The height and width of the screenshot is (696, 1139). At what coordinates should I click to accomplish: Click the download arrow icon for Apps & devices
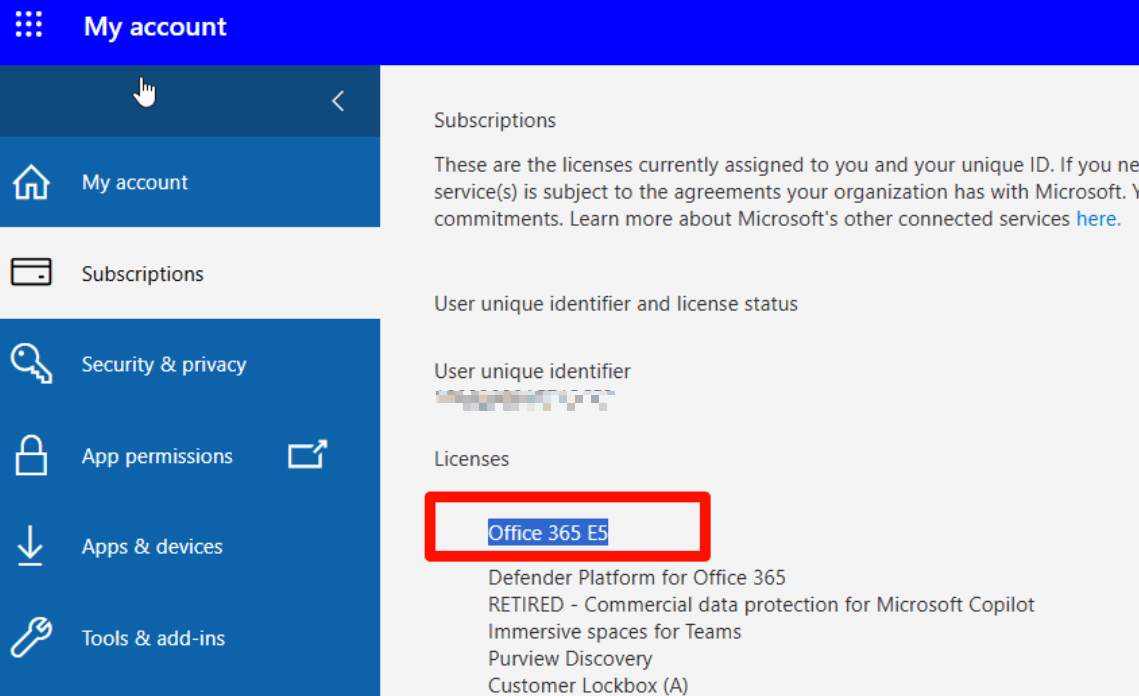click(x=30, y=546)
